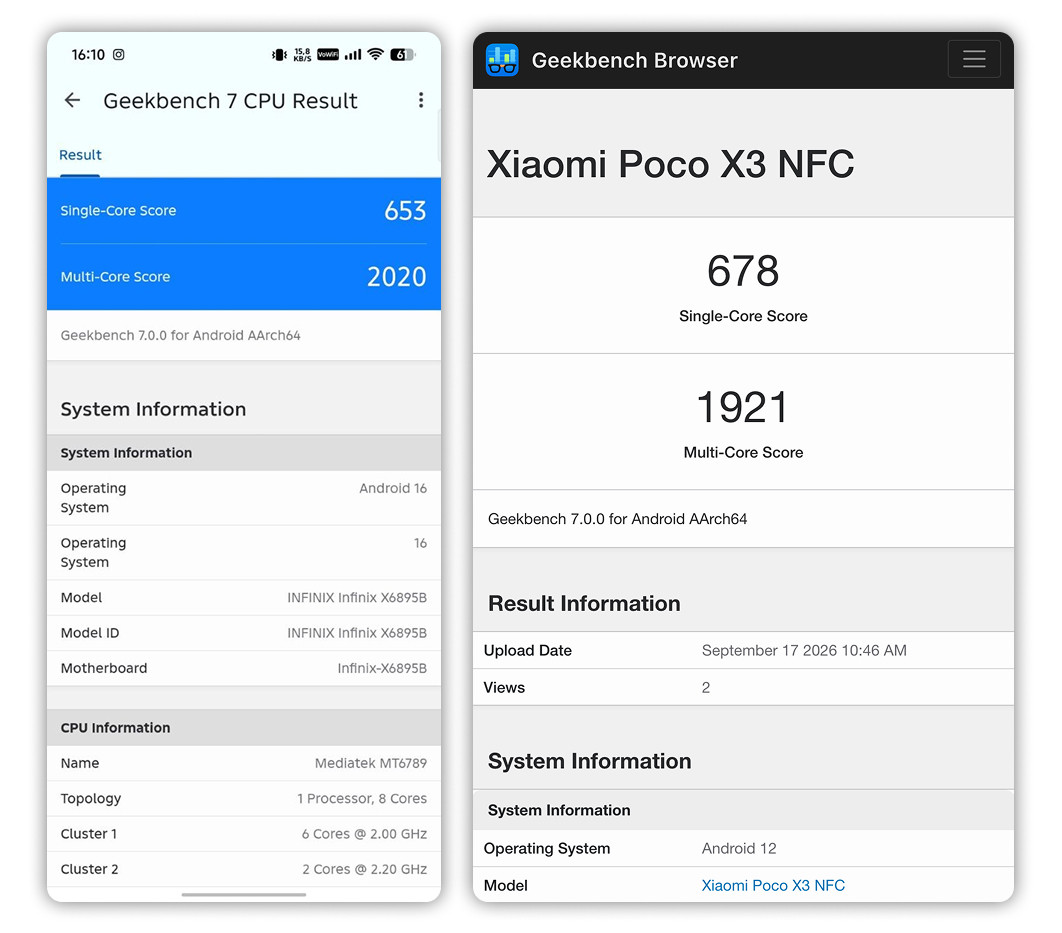1062x933 pixels.
Task: Click the Geekbench Browser title text
Action: (634, 60)
